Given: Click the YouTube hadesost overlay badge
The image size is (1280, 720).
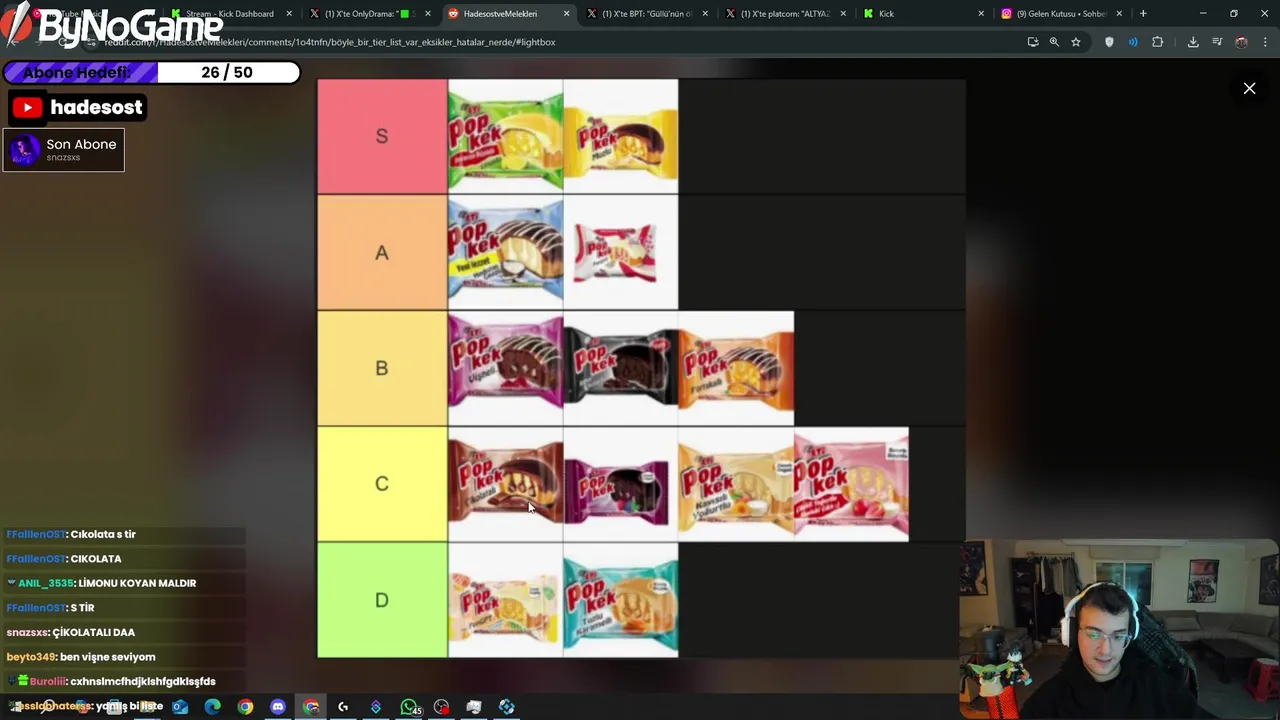Looking at the screenshot, I should click(x=79, y=107).
